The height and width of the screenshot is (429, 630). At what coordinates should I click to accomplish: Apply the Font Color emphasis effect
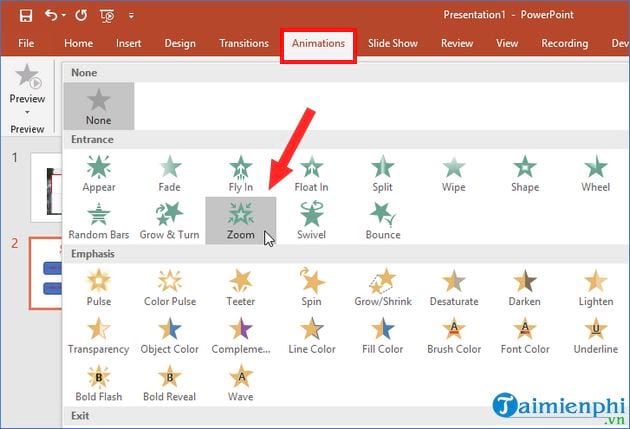pos(525,335)
